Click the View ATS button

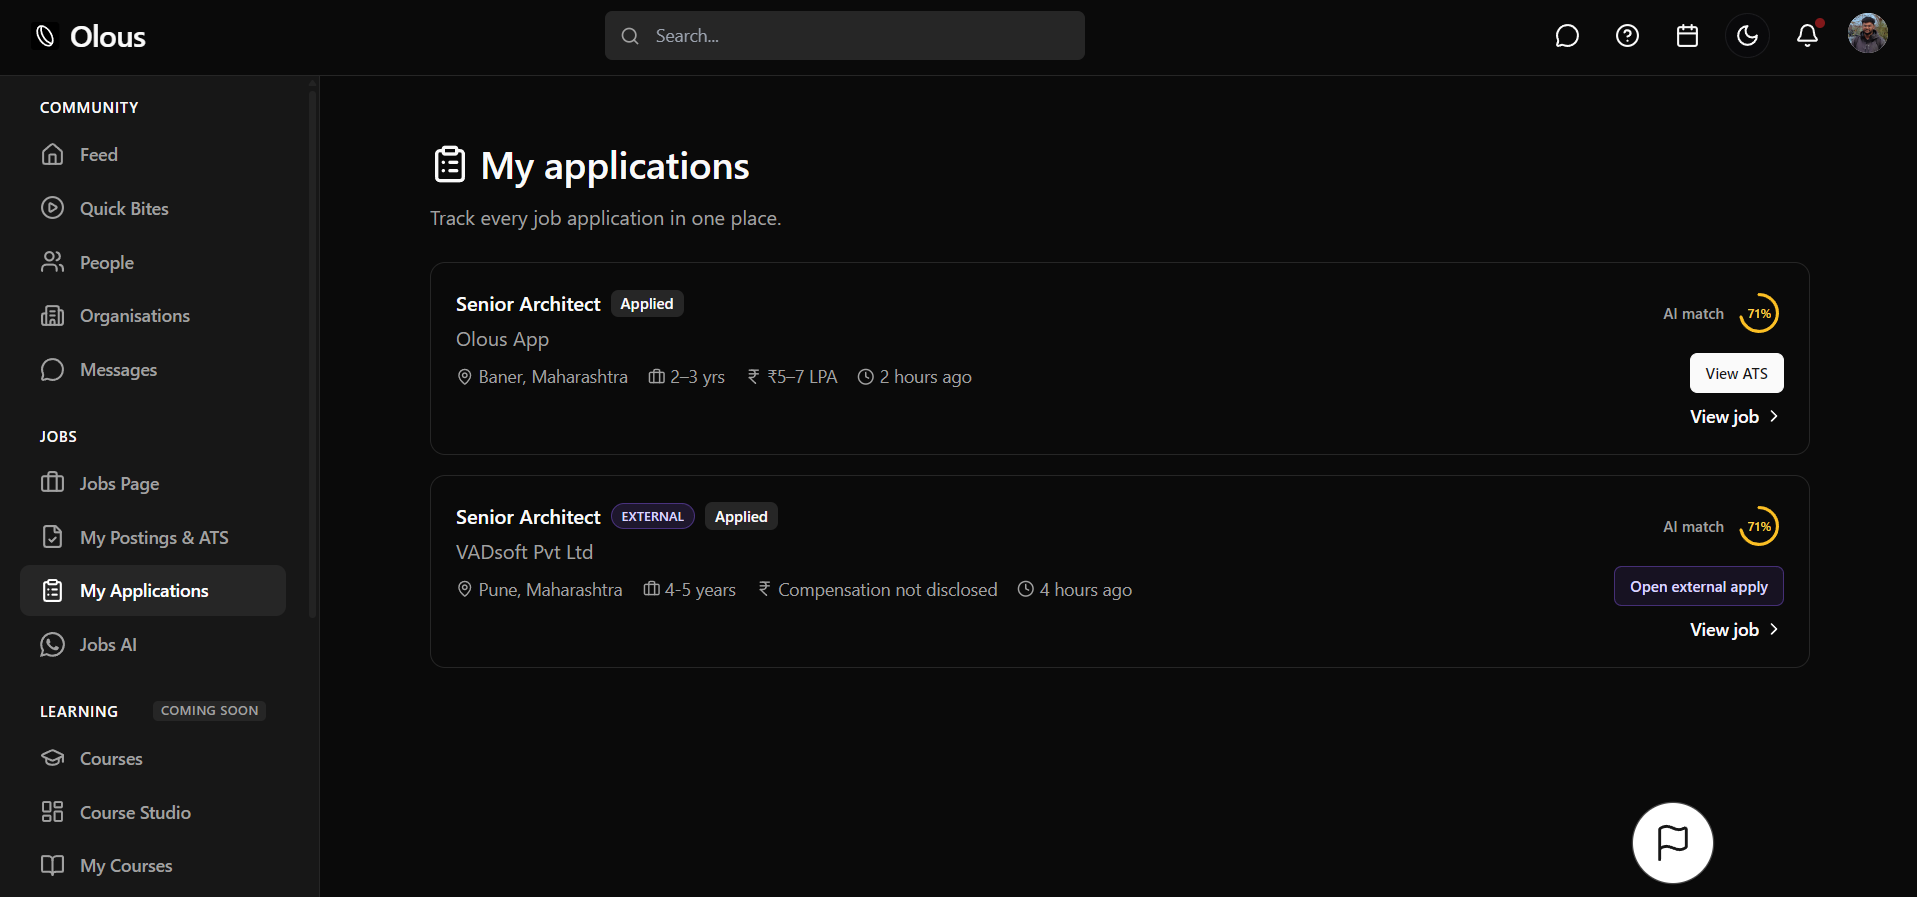pos(1736,373)
